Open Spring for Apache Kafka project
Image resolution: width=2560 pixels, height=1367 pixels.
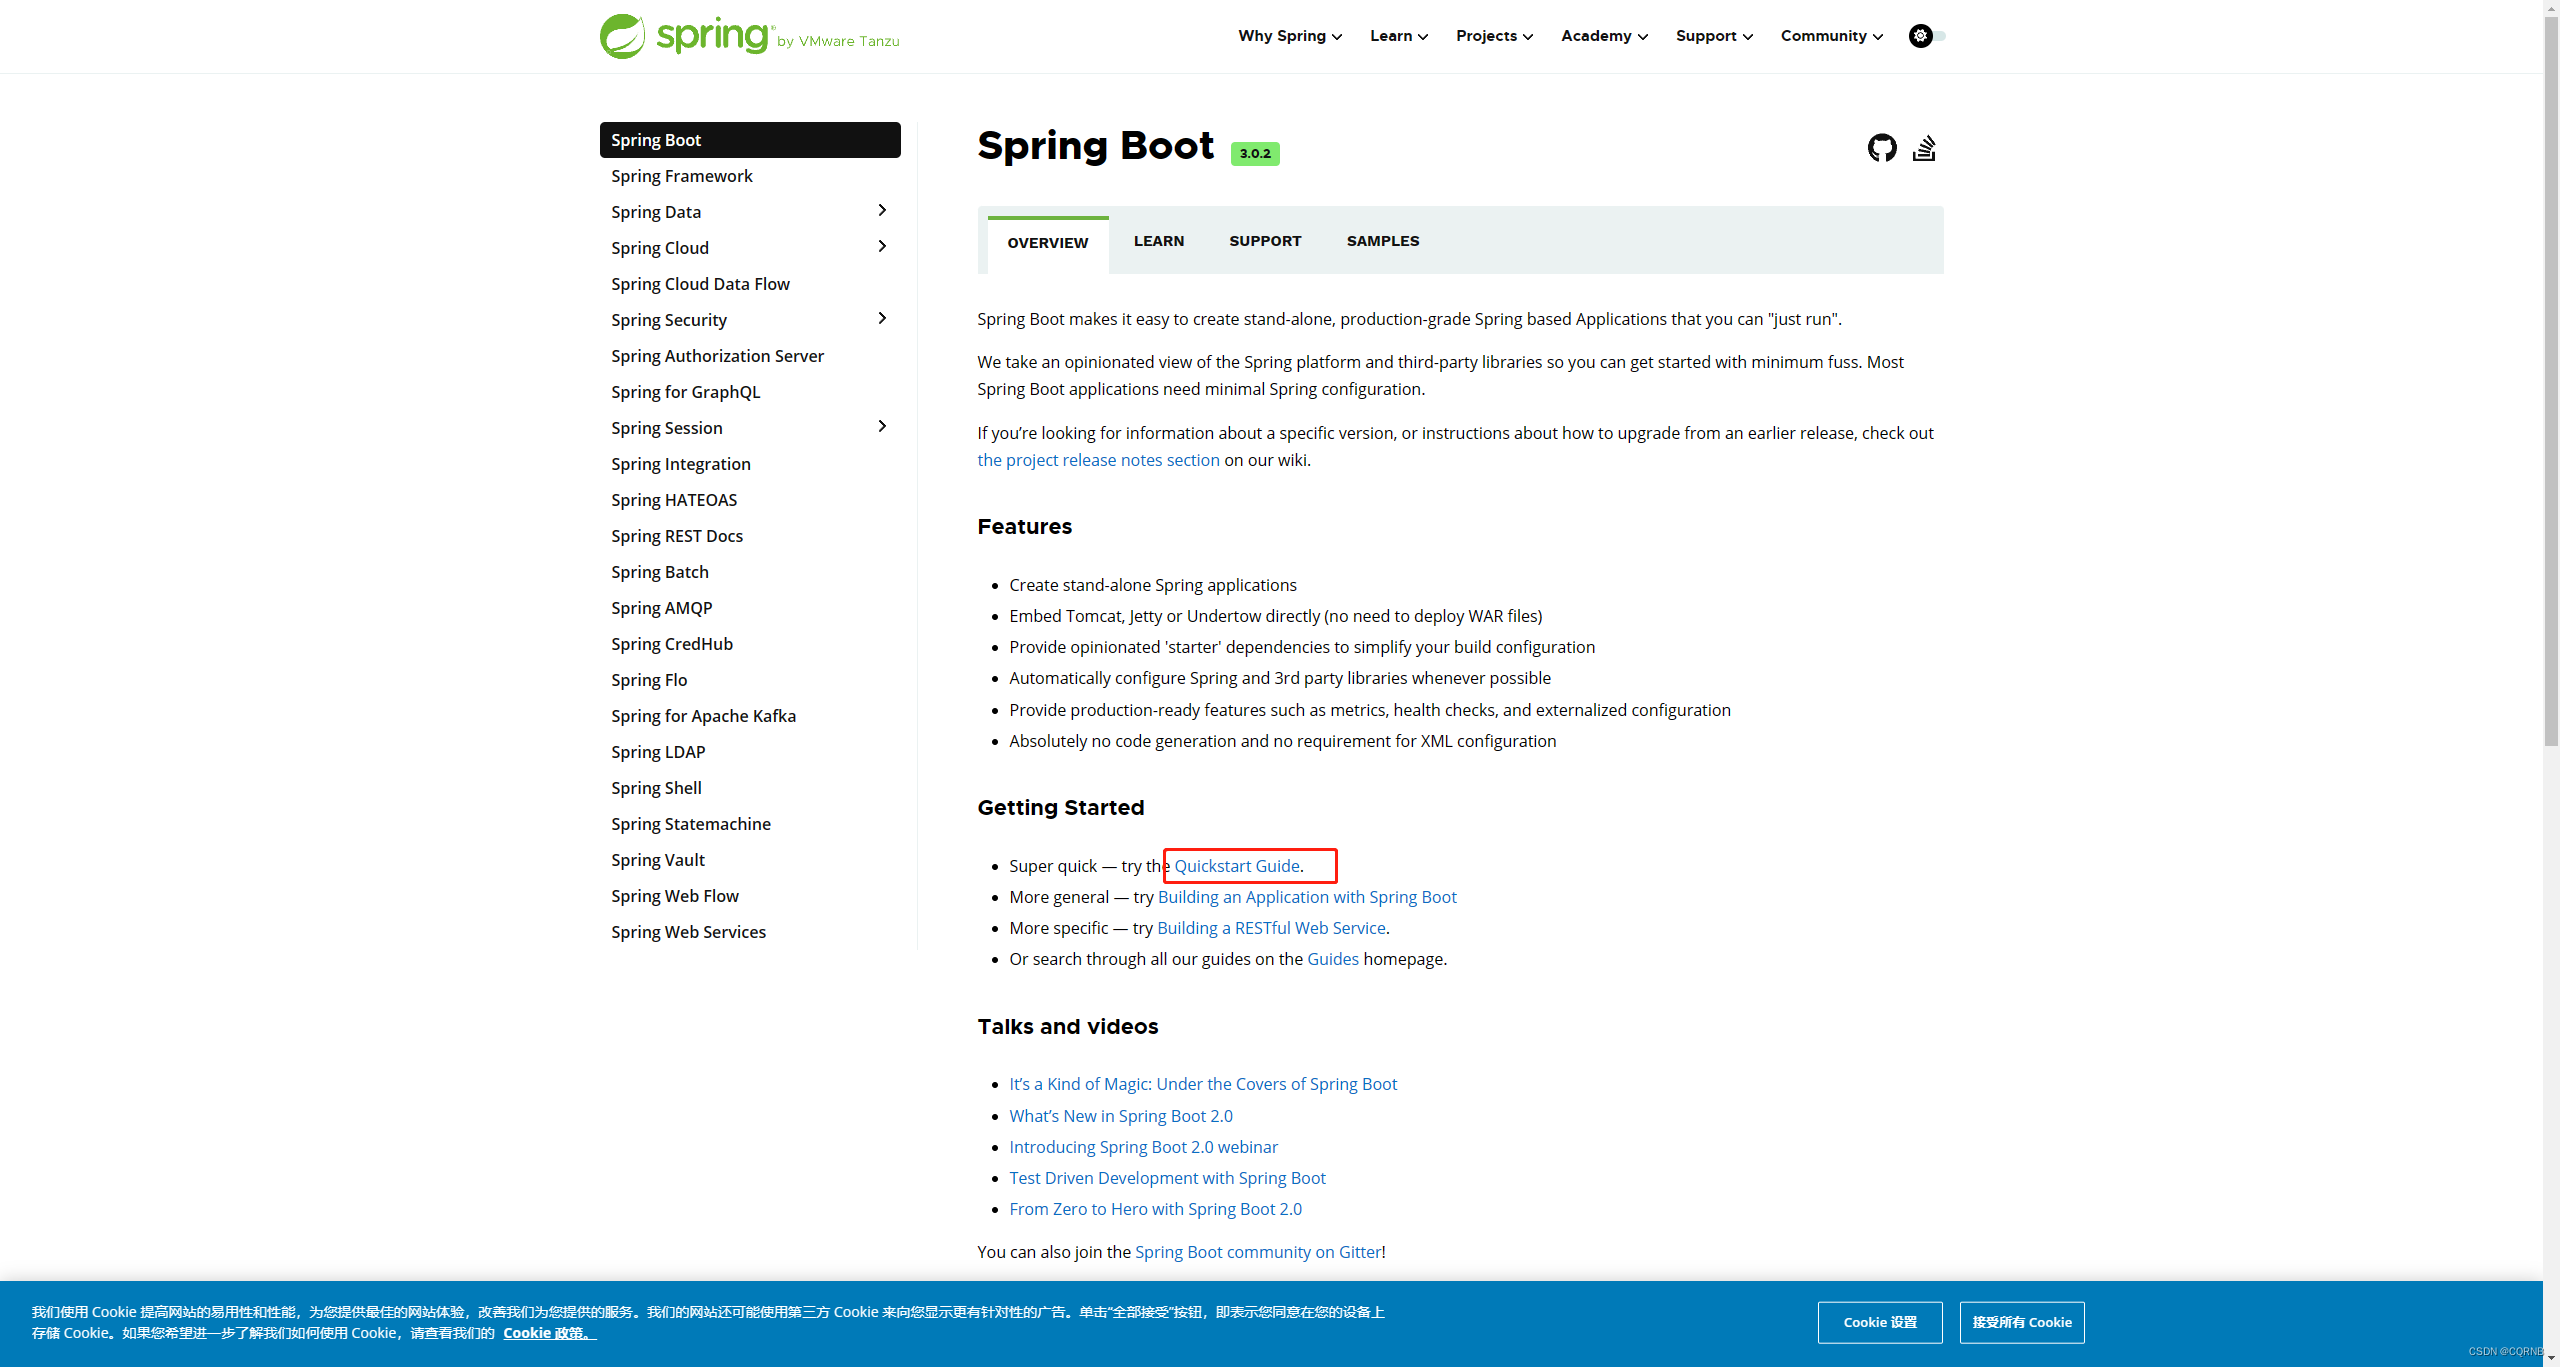click(703, 716)
